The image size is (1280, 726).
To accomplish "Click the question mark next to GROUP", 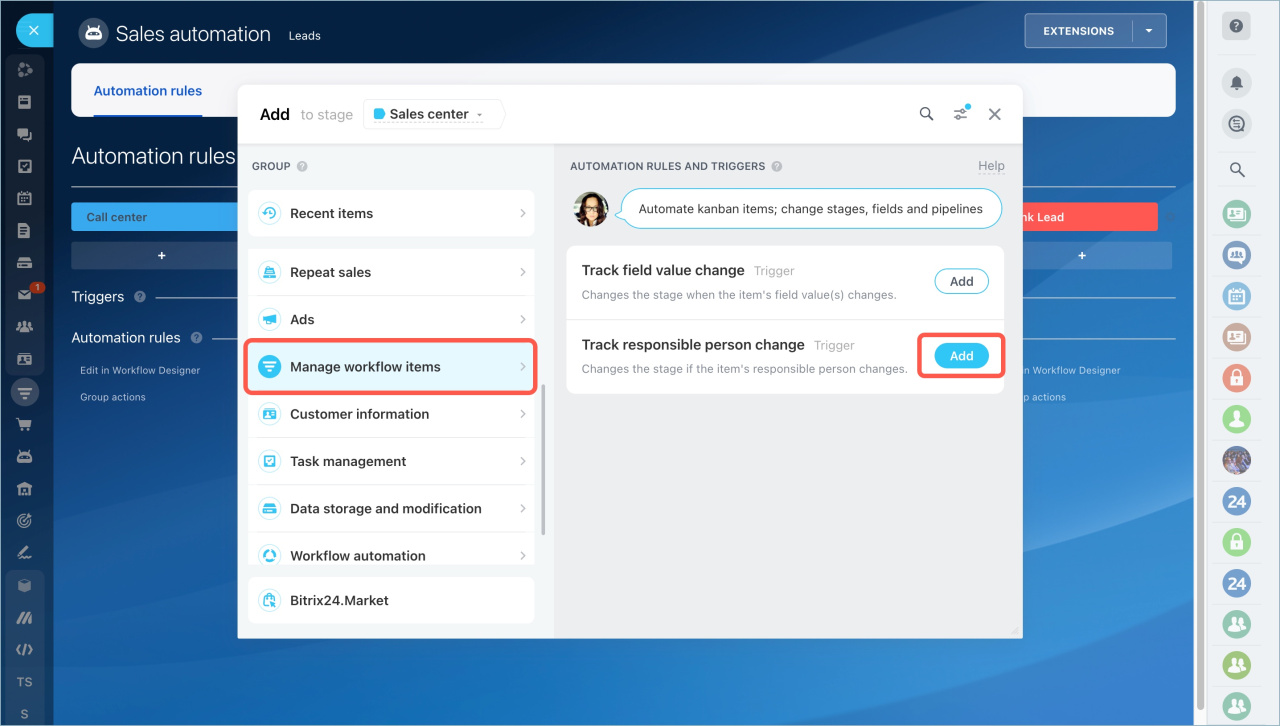I will (x=302, y=167).
